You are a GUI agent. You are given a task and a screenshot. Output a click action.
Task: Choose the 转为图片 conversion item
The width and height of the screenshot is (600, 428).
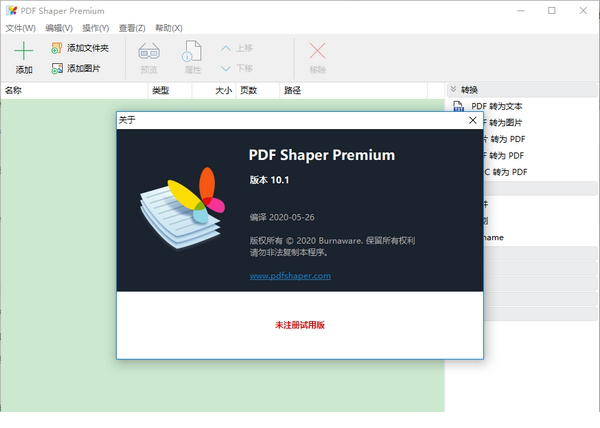coord(503,123)
